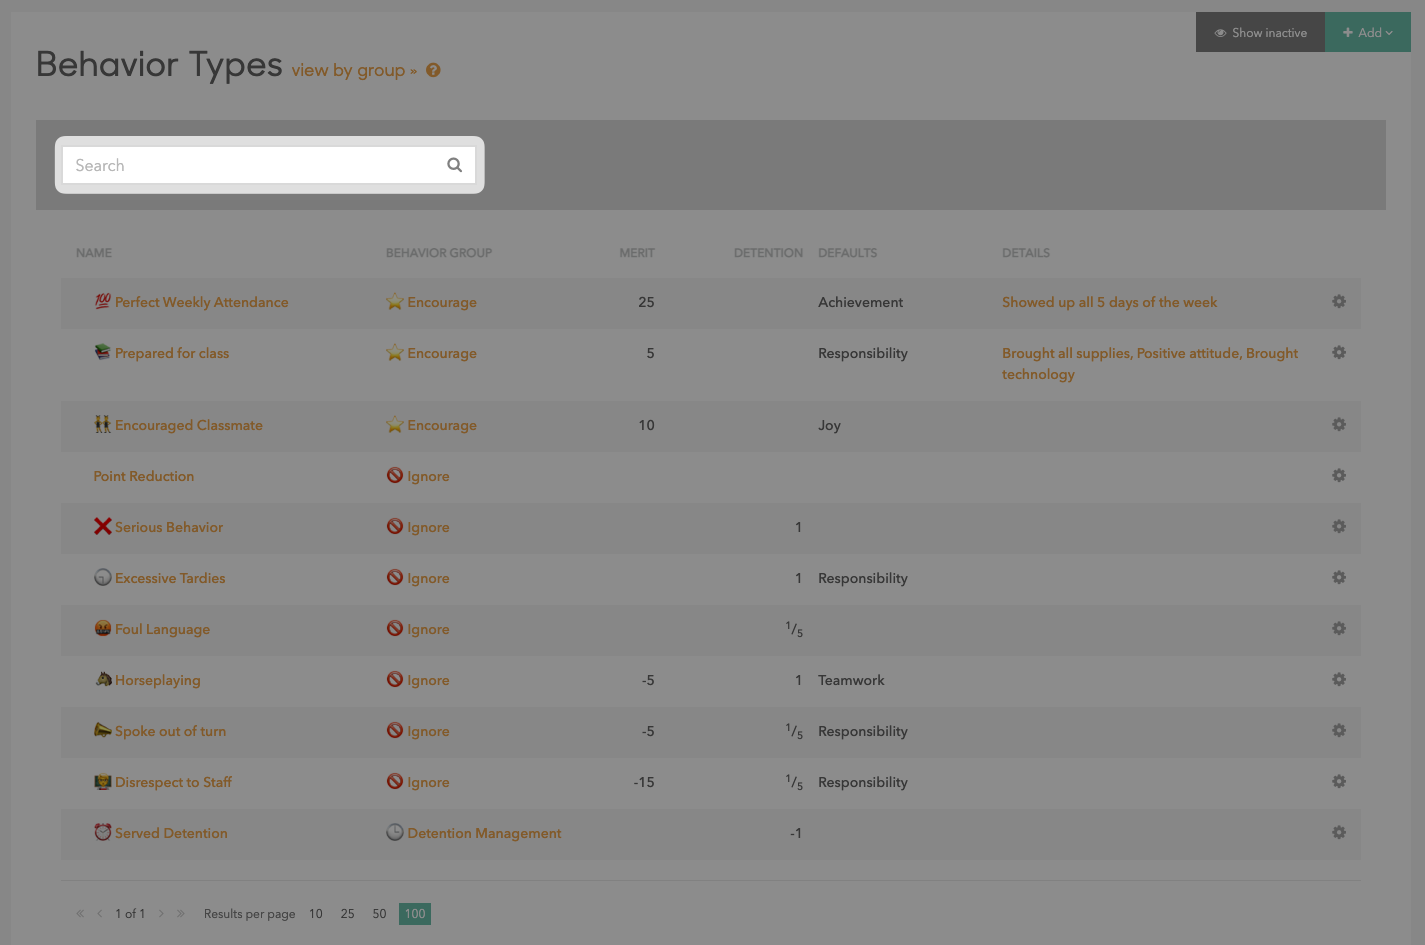The height and width of the screenshot is (945, 1425).
Task: Click gear icon for Serious Behavior row
Action: tap(1338, 527)
